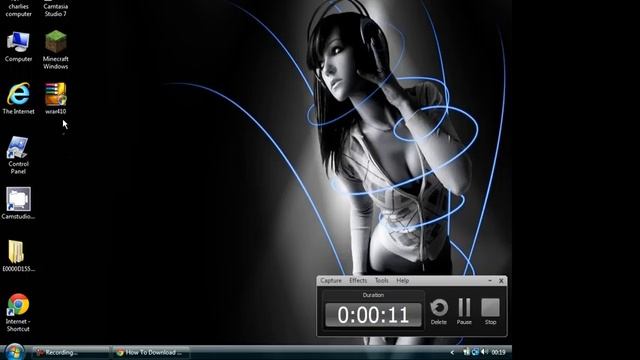Image resolution: width=640 pixels, height=360 pixels.
Task: Select the Minecraft Windows desktop icon
Action: 56,49
